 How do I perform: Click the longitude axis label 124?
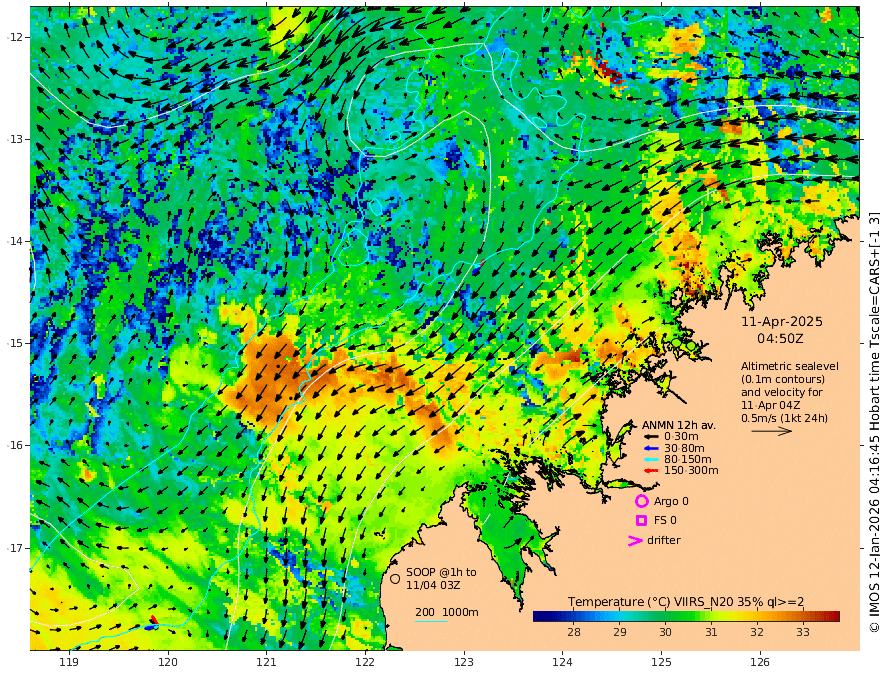[563, 663]
